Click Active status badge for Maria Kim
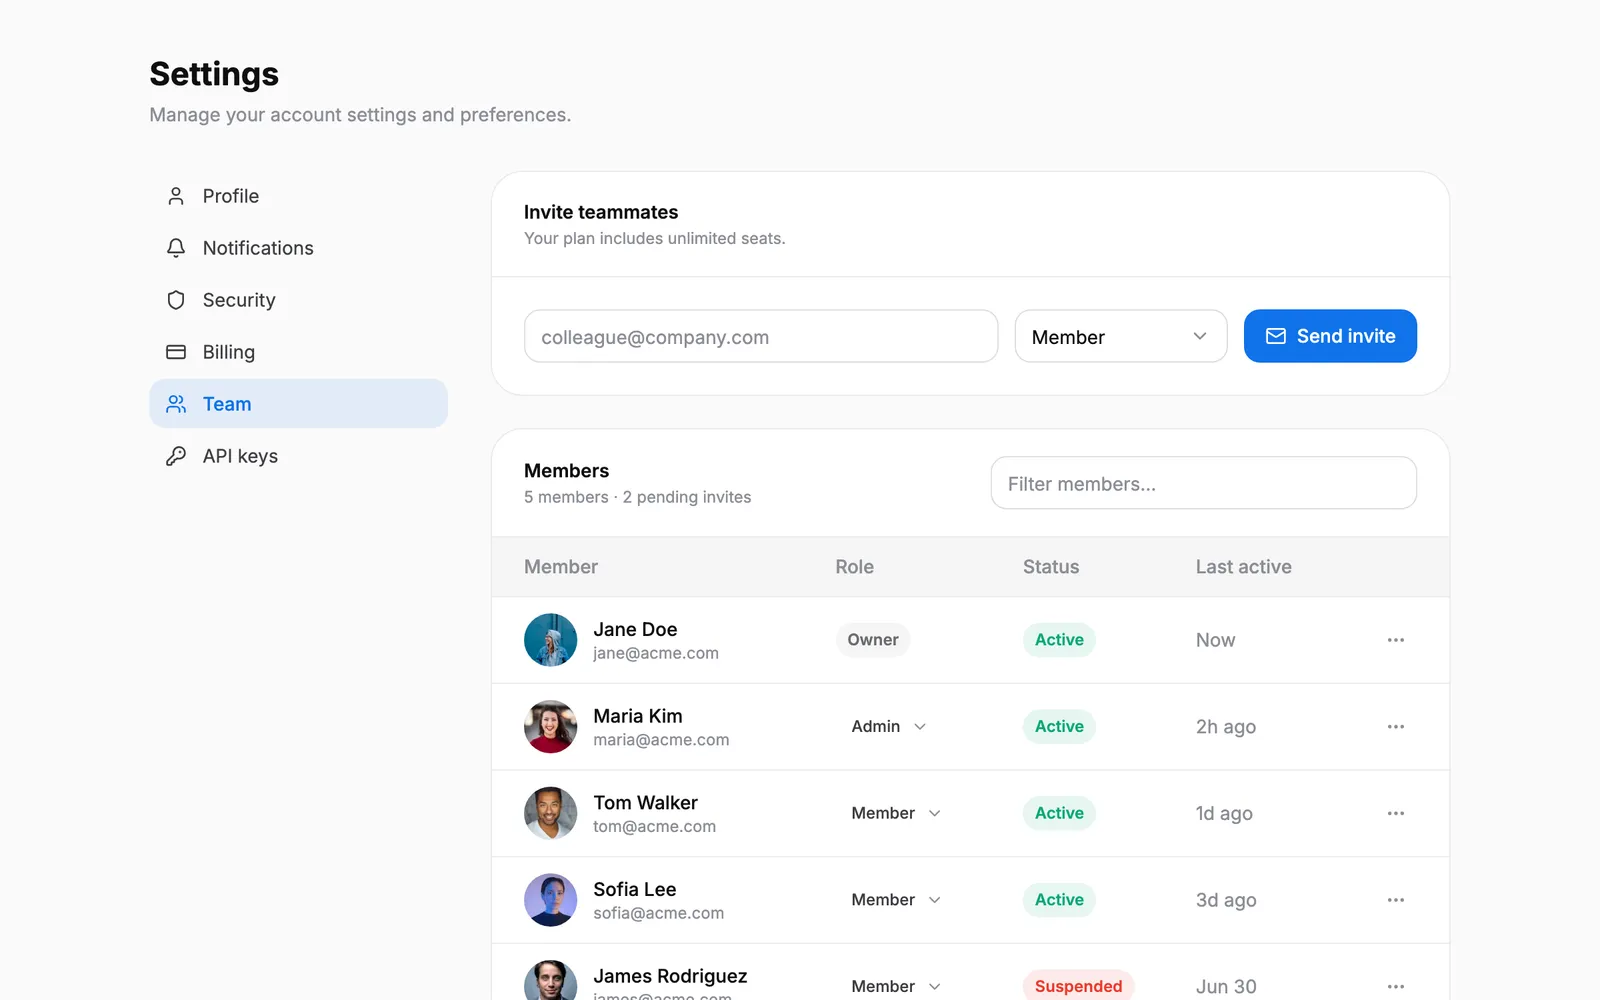The height and width of the screenshot is (1000, 1600). (x=1059, y=727)
